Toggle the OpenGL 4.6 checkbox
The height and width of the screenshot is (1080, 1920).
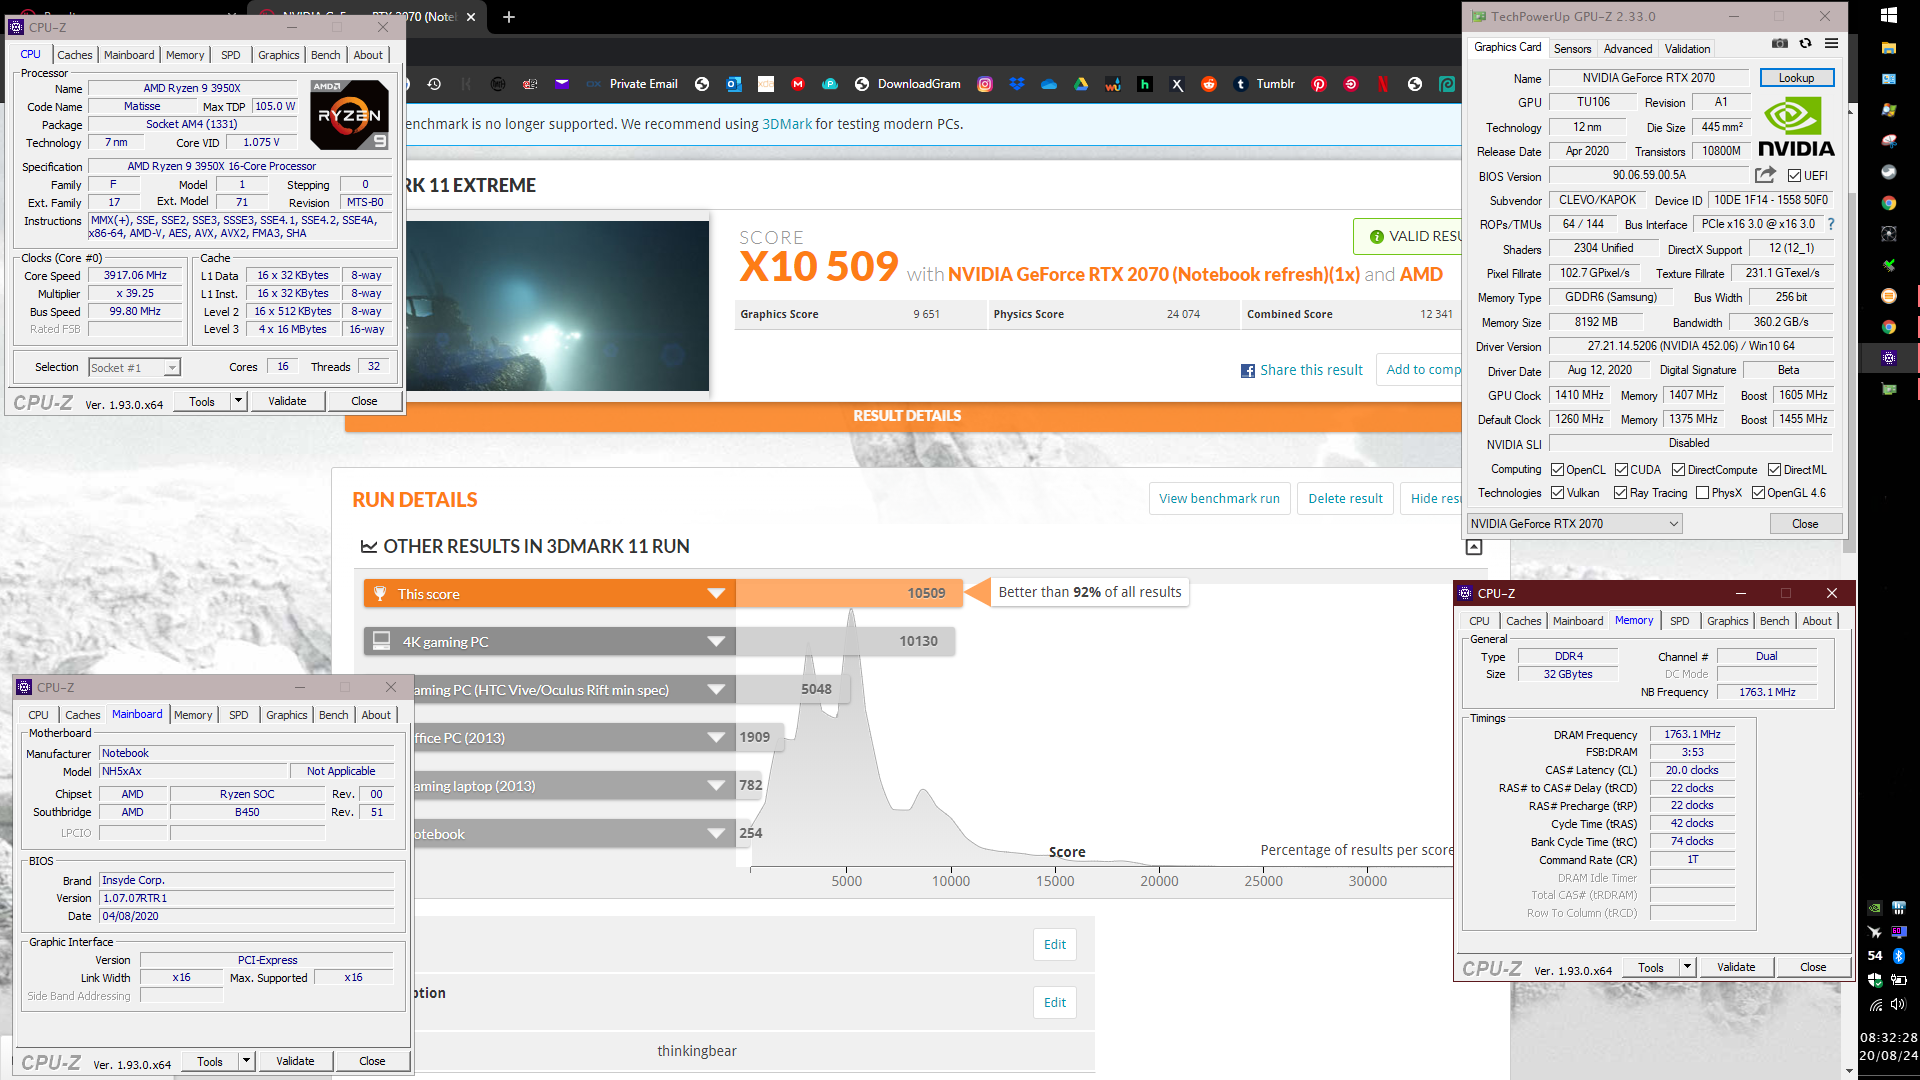pos(1758,493)
